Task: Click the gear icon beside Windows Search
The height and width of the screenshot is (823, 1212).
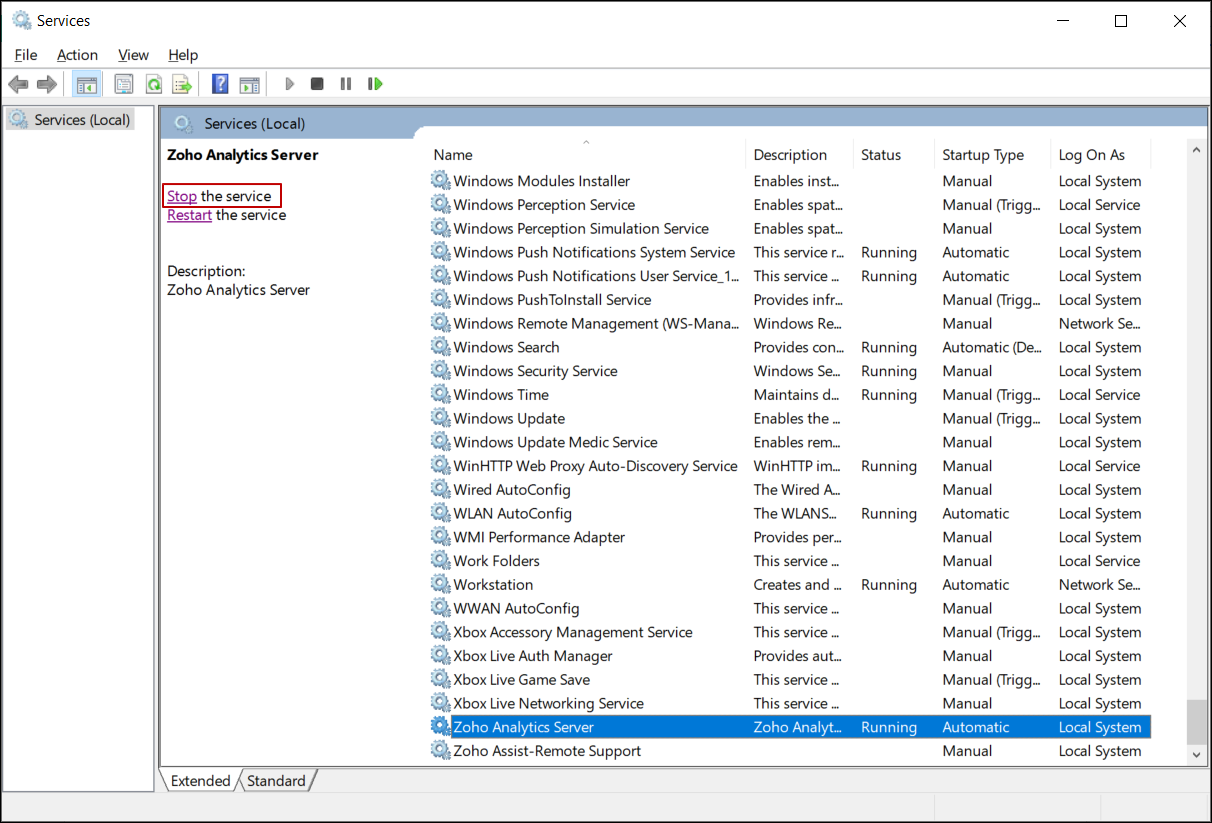Action: (440, 347)
